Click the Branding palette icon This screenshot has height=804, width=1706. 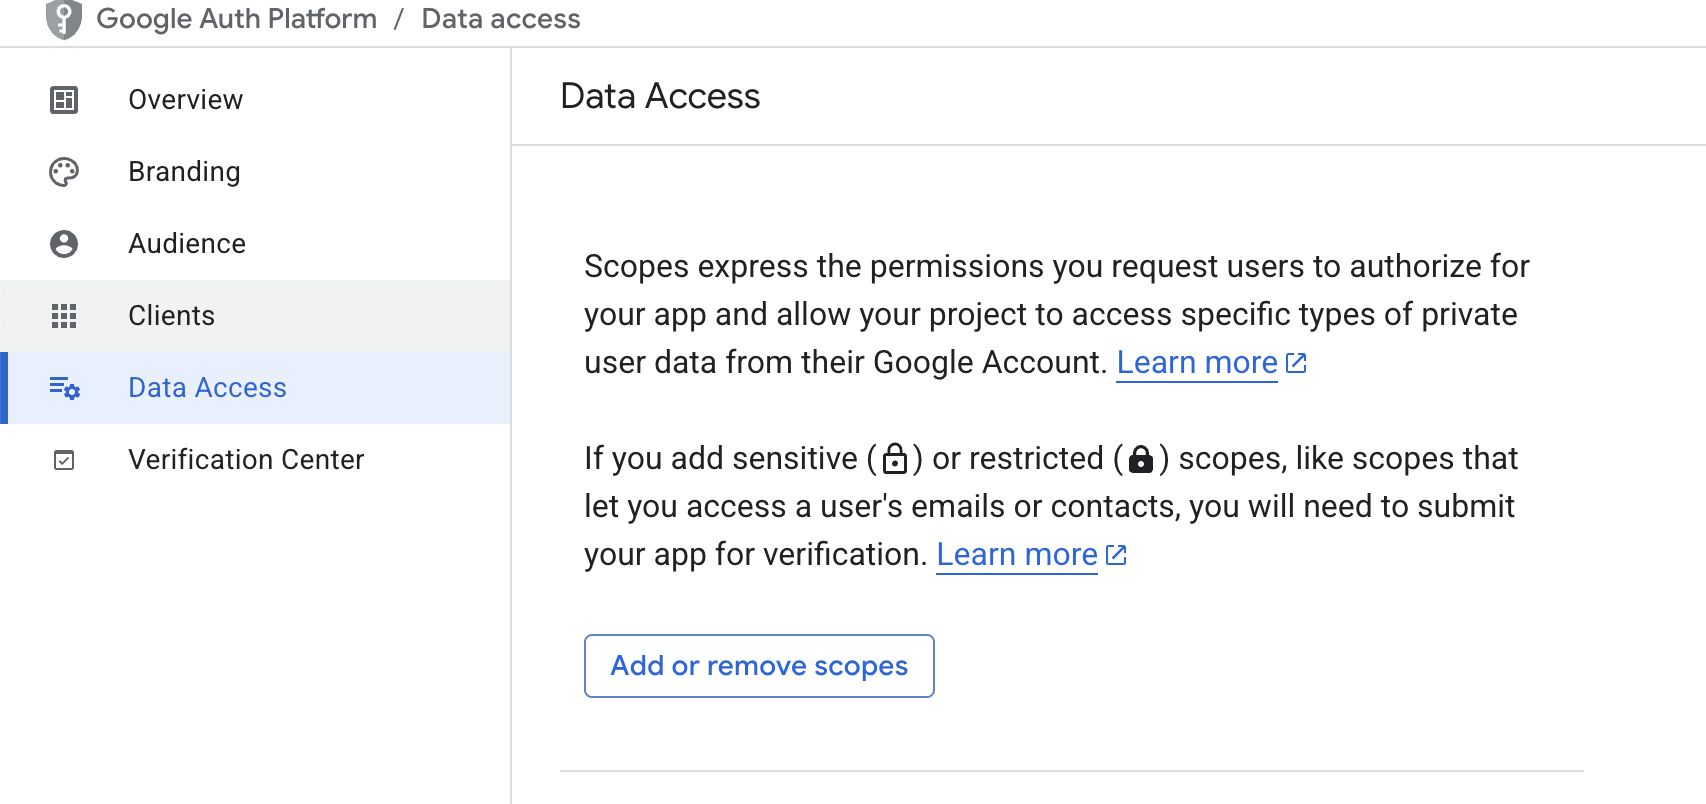click(x=64, y=172)
